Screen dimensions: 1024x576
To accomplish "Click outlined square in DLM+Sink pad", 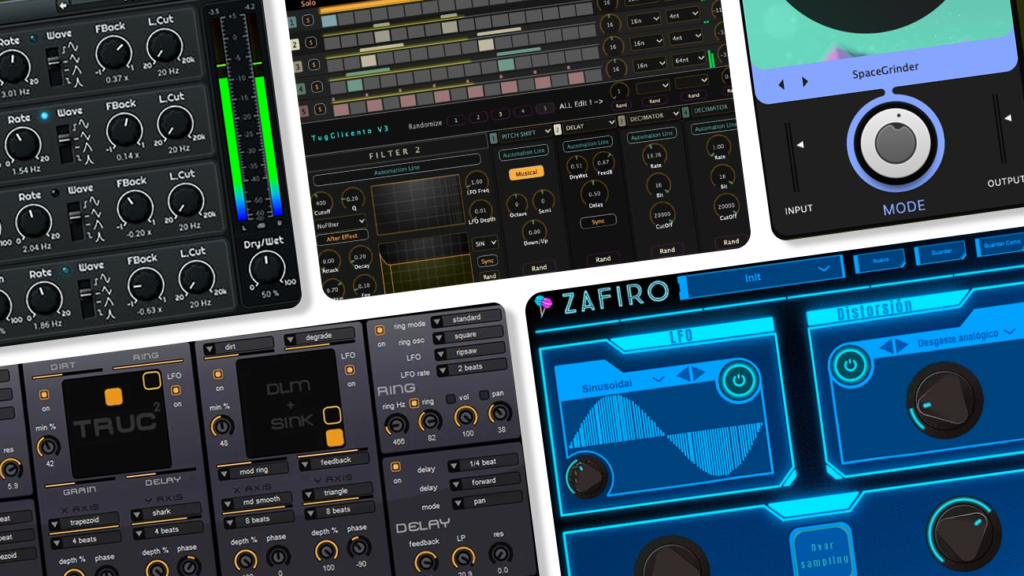I will (x=332, y=415).
